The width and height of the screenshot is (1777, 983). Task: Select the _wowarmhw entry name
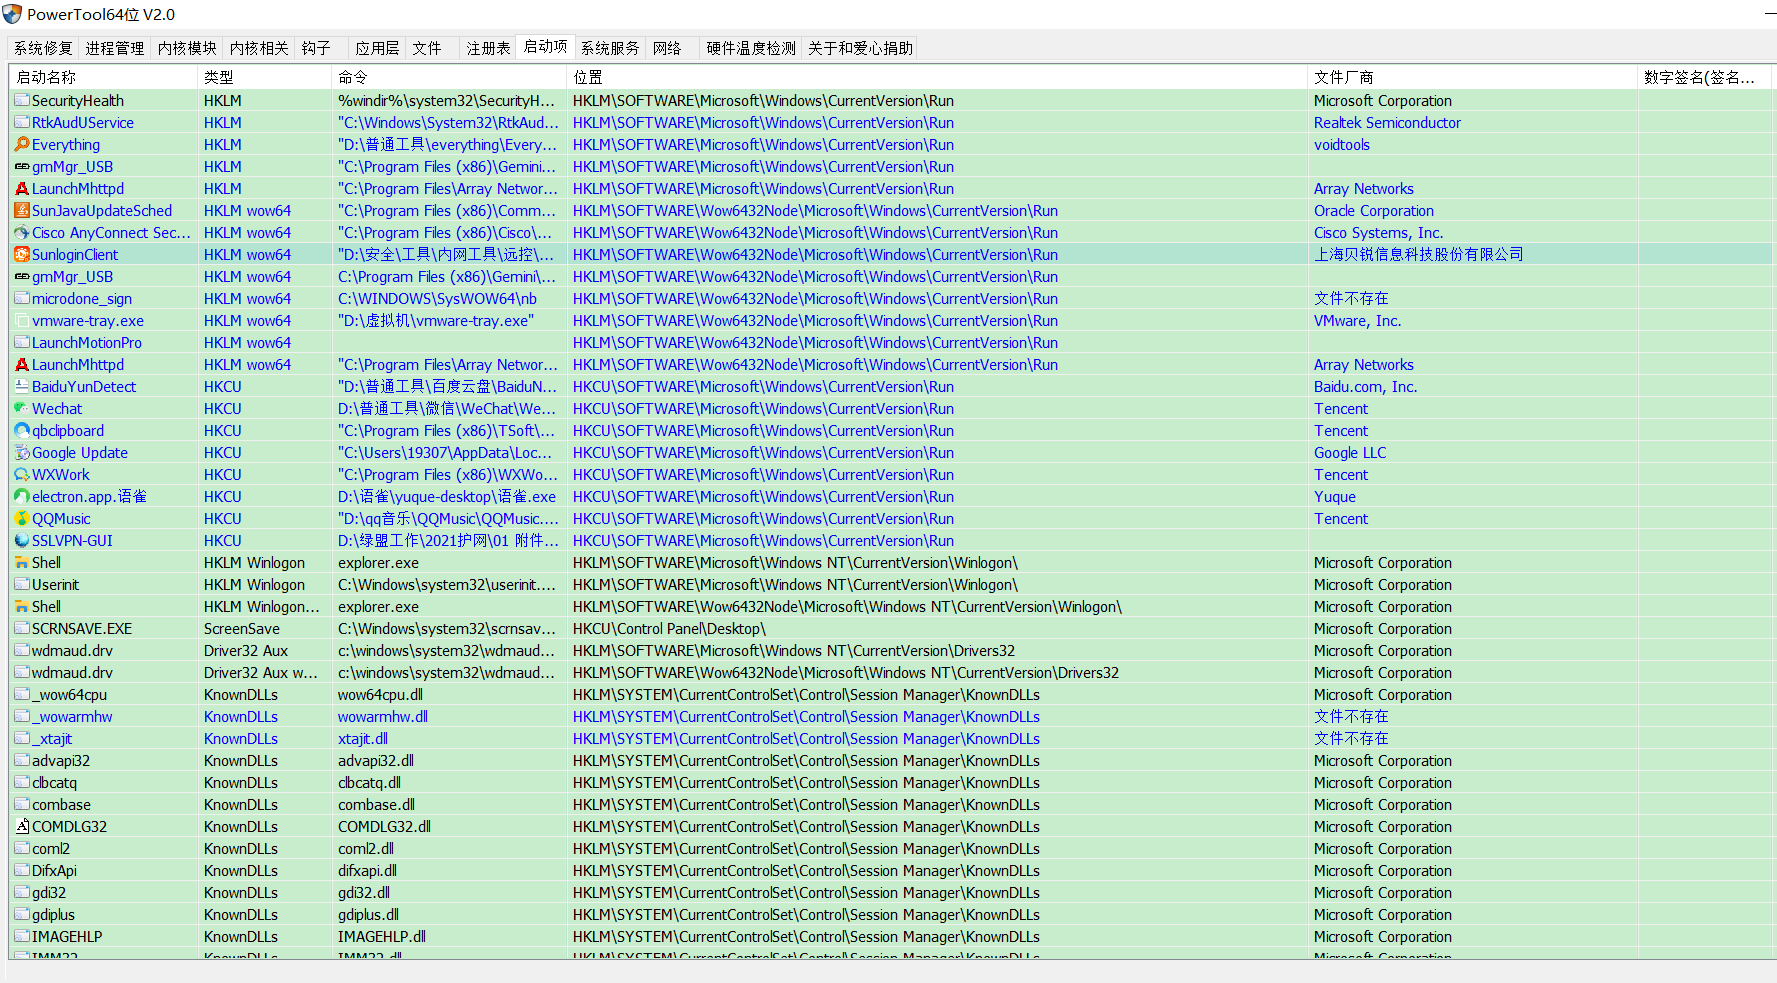coord(72,716)
